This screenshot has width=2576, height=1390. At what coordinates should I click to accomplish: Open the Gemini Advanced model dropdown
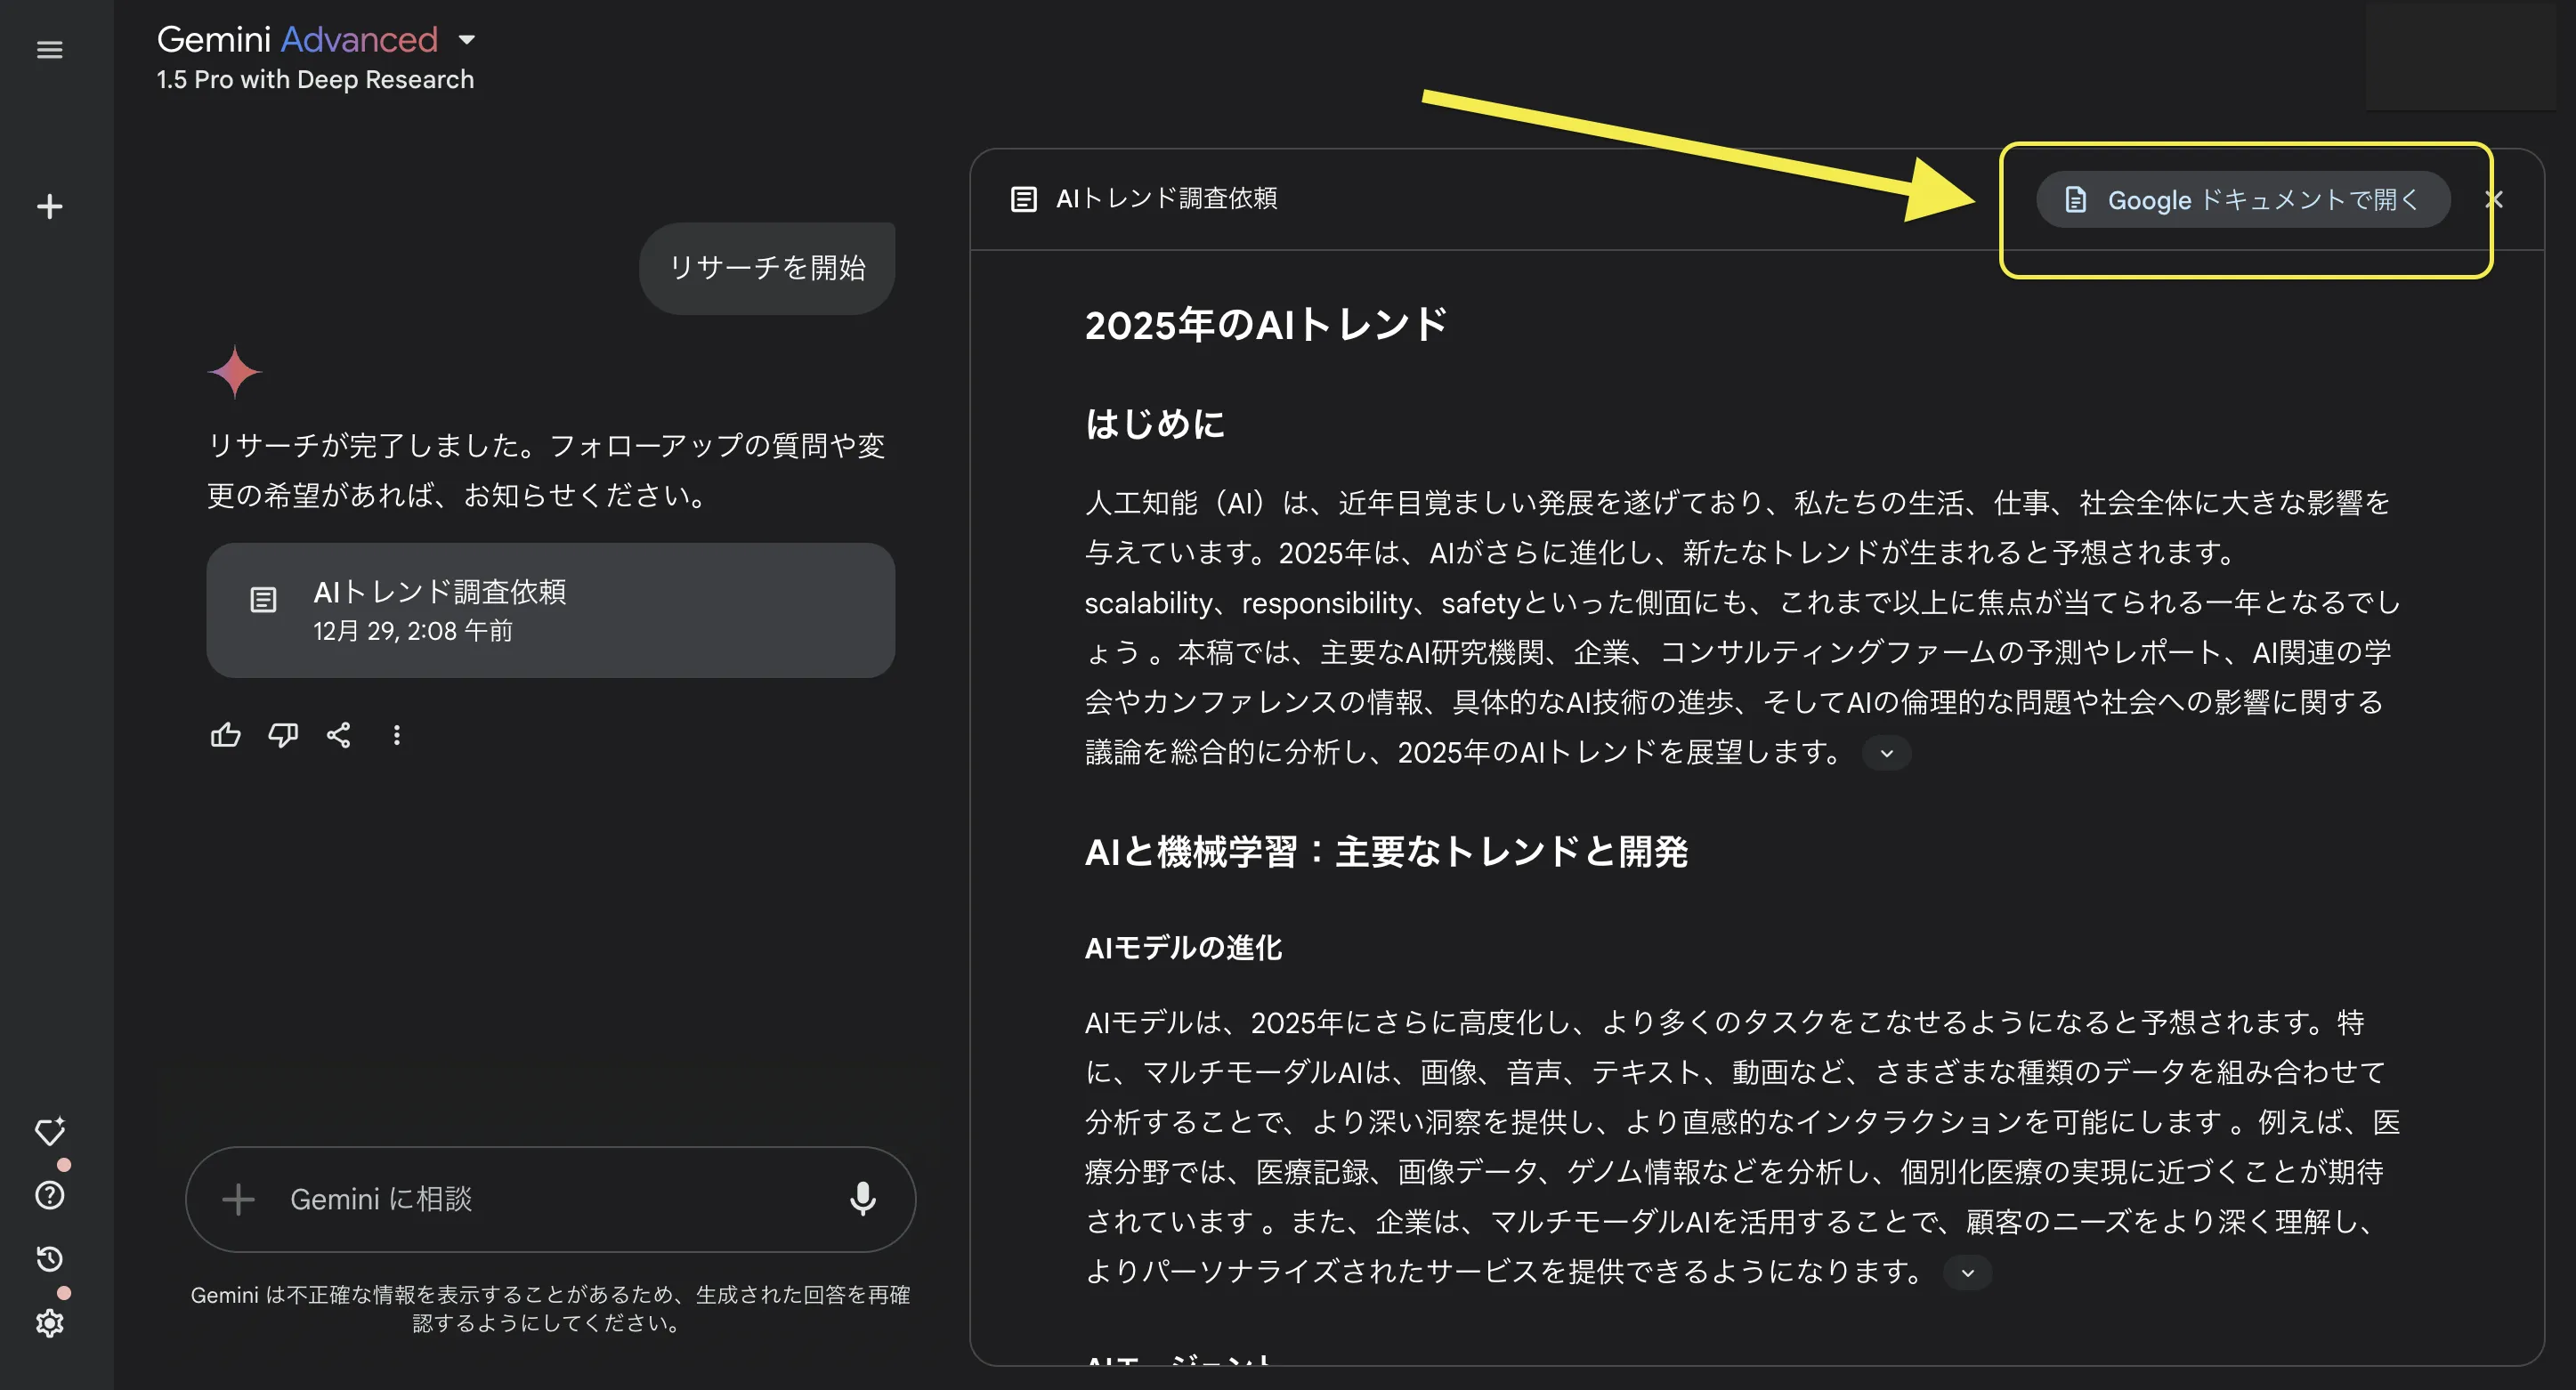tap(316, 39)
